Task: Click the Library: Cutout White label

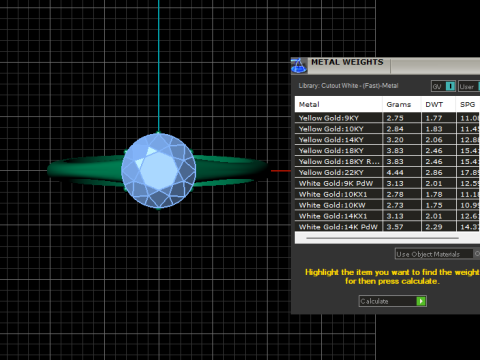Action: [348, 86]
